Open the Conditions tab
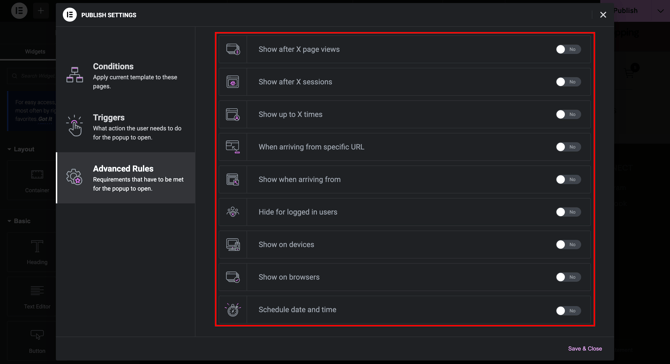Viewport: 670px width, 364px height. pos(126,76)
